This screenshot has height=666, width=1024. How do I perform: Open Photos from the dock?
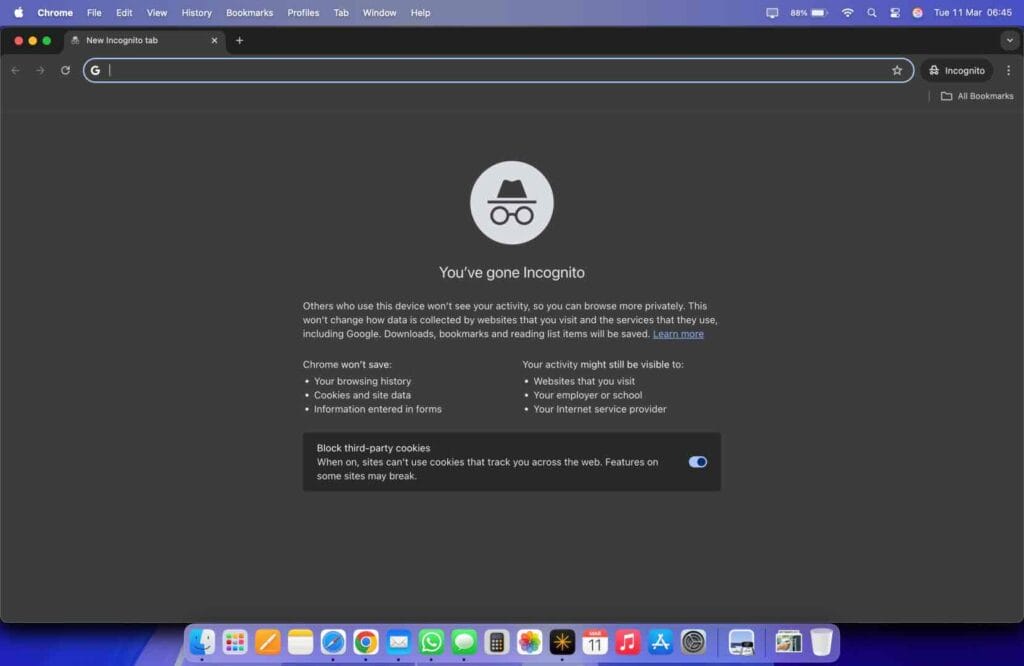(x=529, y=642)
